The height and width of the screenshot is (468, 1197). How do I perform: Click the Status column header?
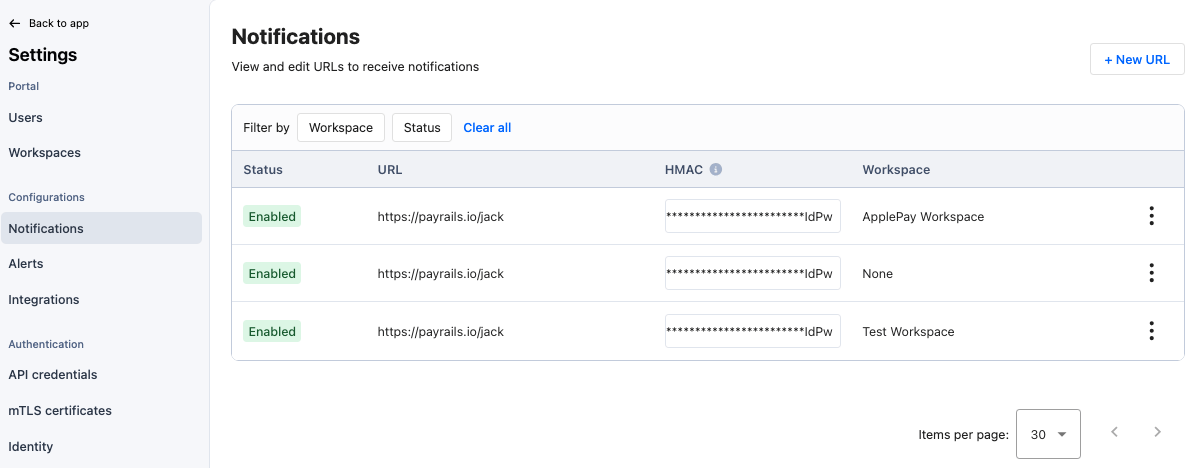pos(263,169)
